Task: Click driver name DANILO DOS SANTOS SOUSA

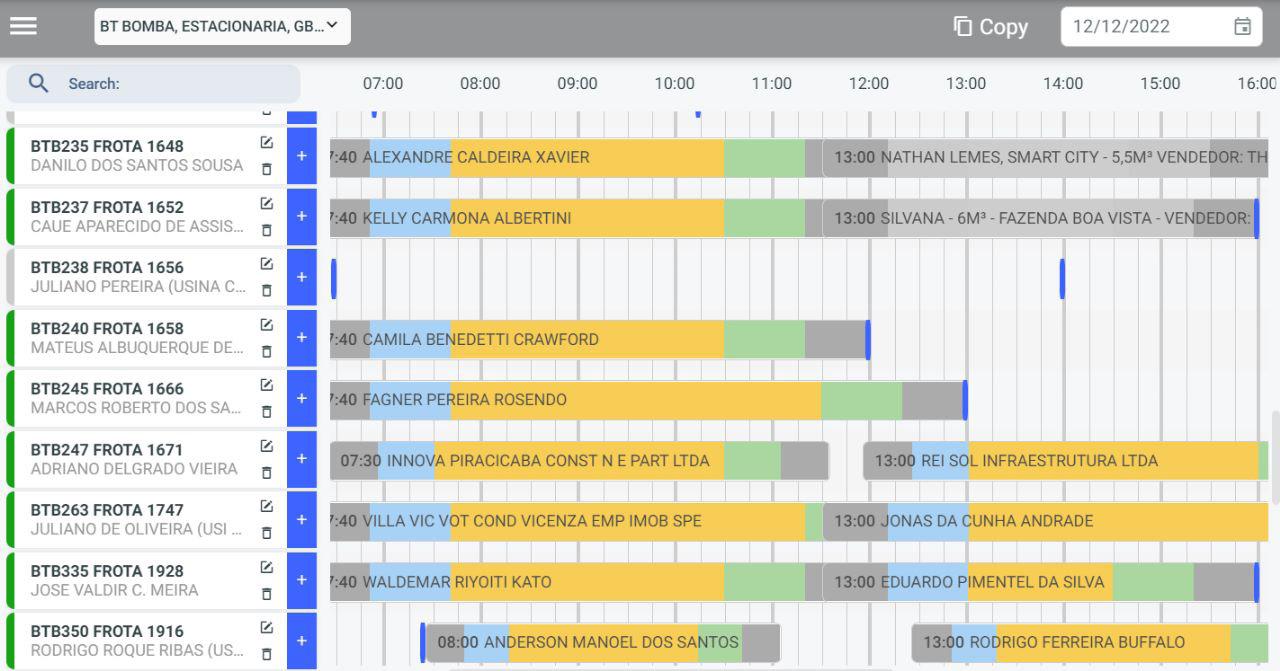Action: [x=137, y=166]
